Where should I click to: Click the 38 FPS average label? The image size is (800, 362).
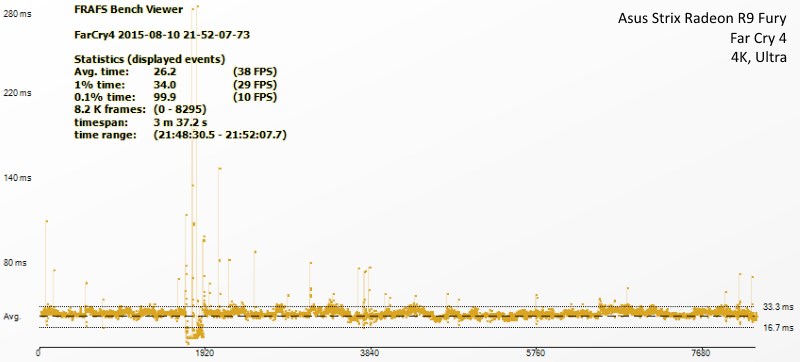pyautogui.click(x=255, y=71)
